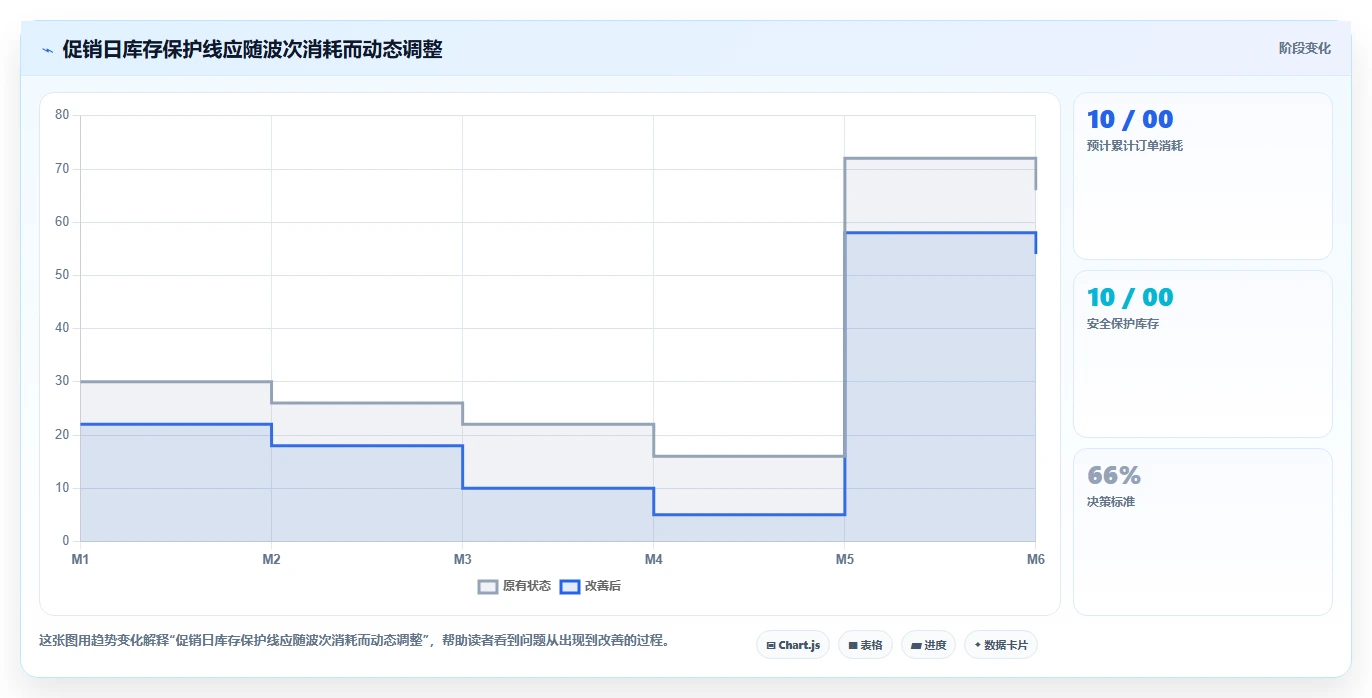1372x698 pixels.
Task: Click the M6 axis label
Action: (1035, 559)
